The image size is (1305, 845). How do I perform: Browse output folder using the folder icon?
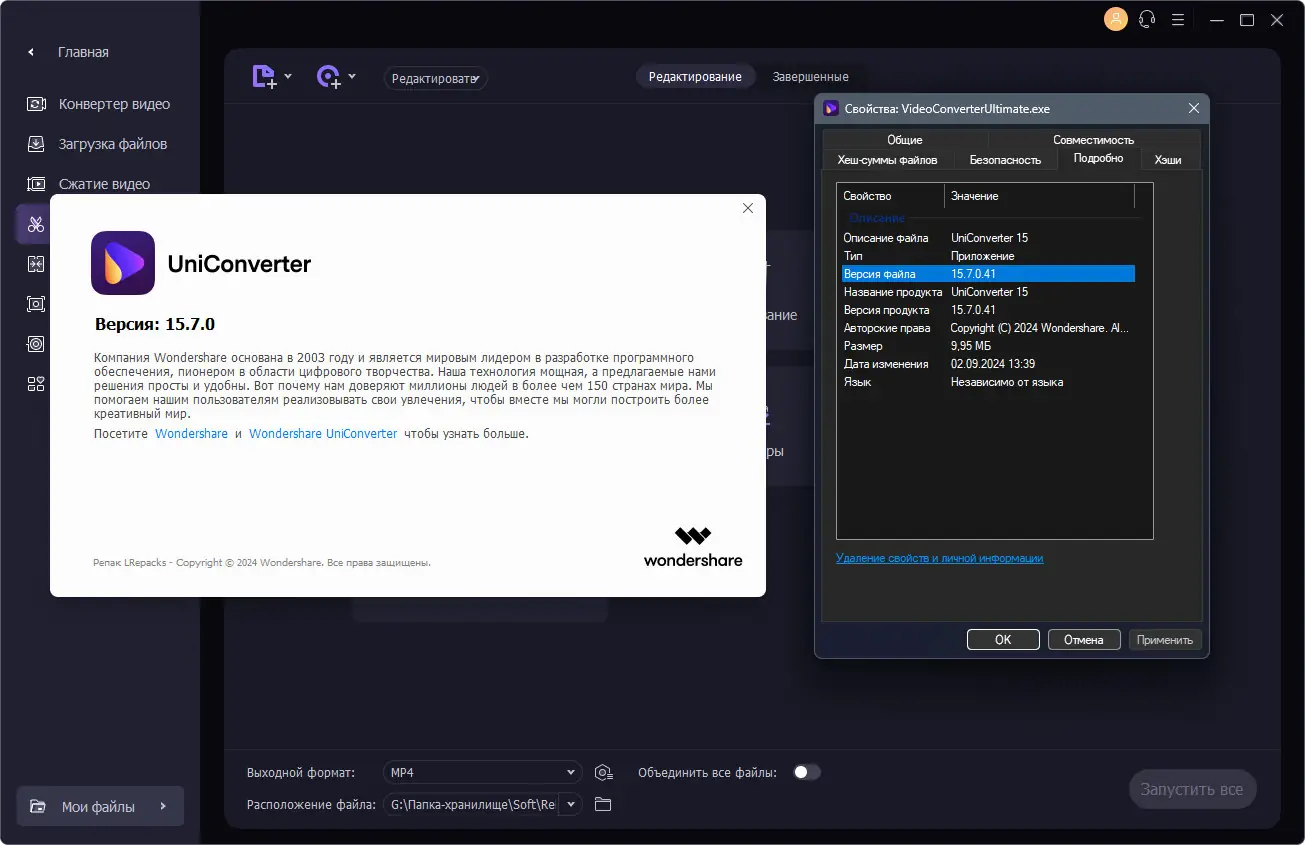pyautogui.click(x=602, y=804)
